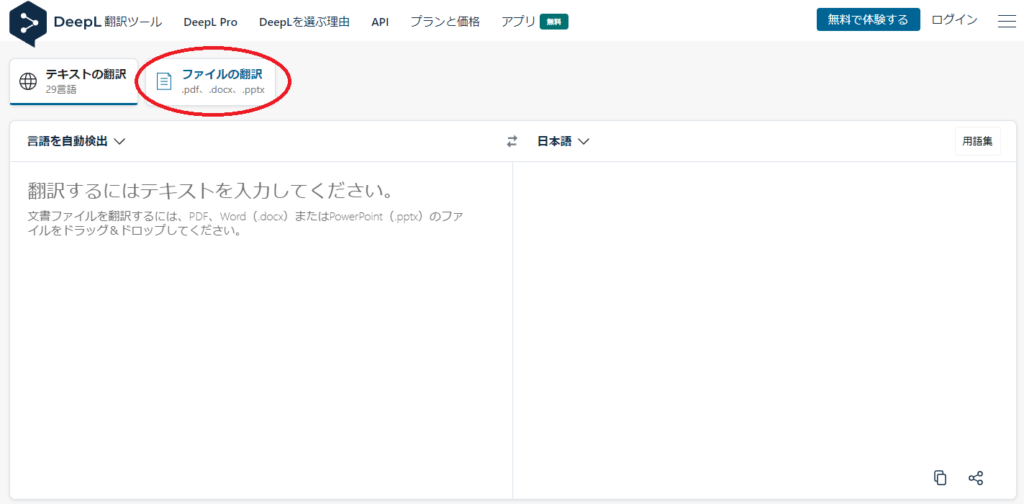Open the アプリ menu item
1024x504 pixels.
coord(519,22)
